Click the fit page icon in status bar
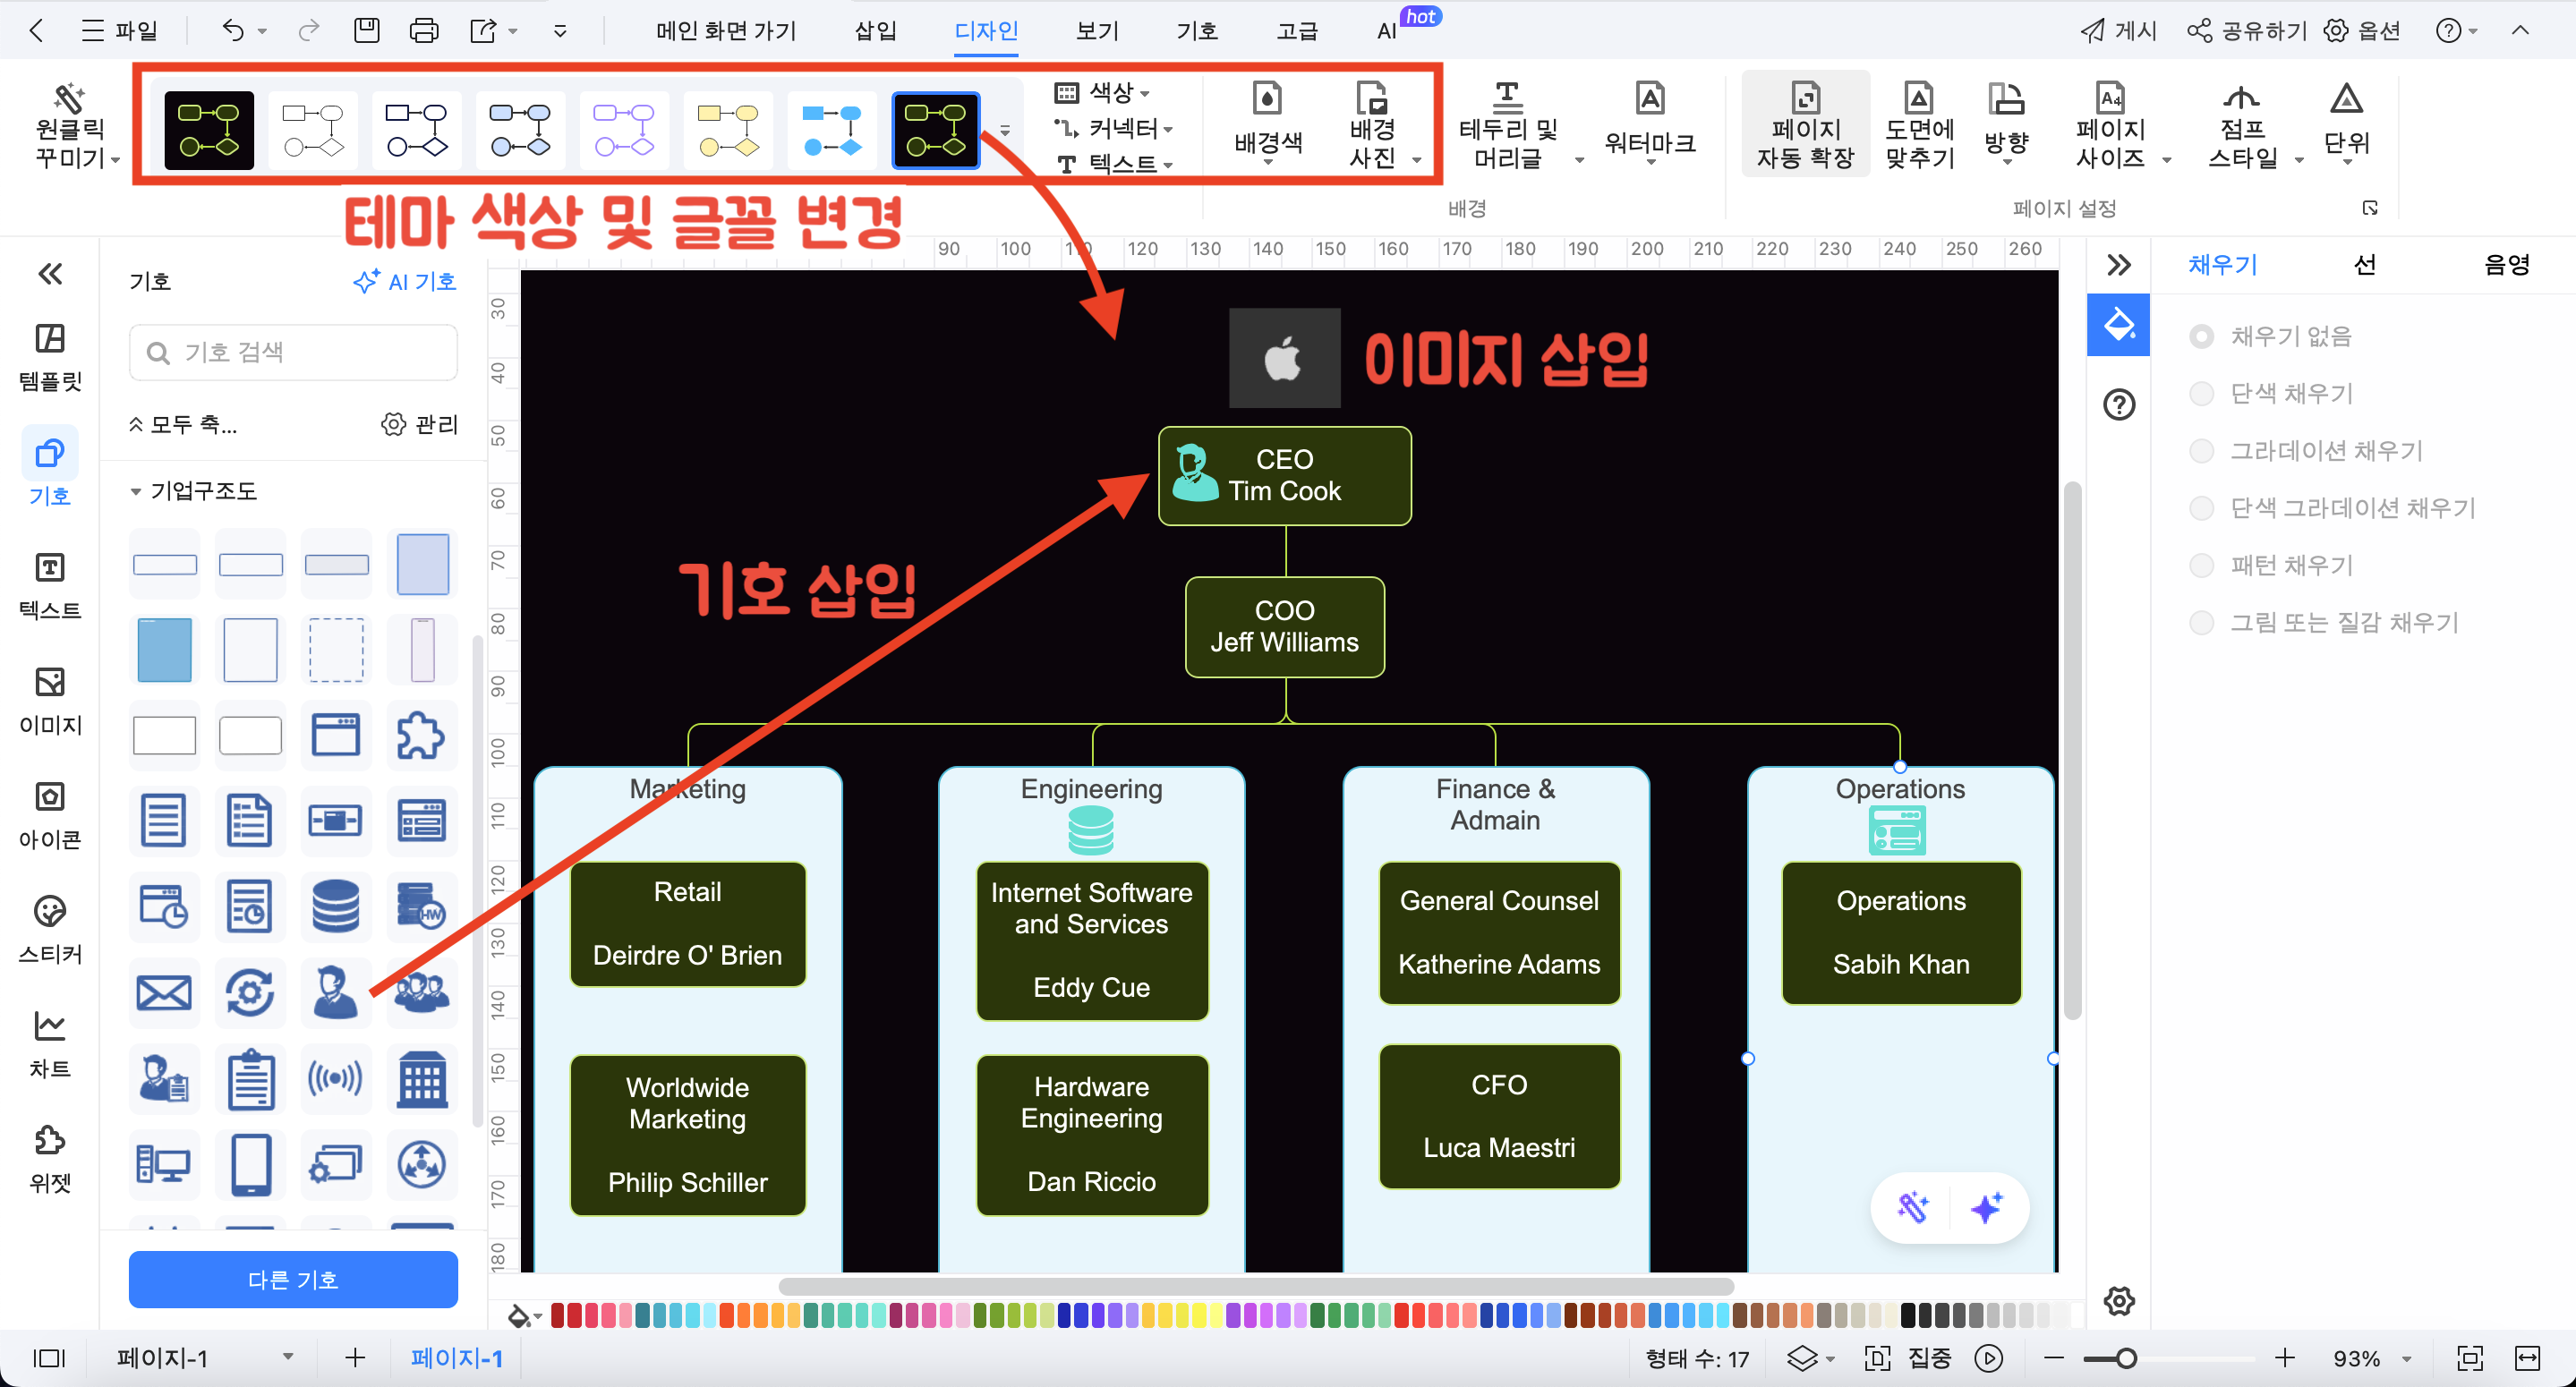This screenshot has width=2576, height=1387. (2470, 1358)
